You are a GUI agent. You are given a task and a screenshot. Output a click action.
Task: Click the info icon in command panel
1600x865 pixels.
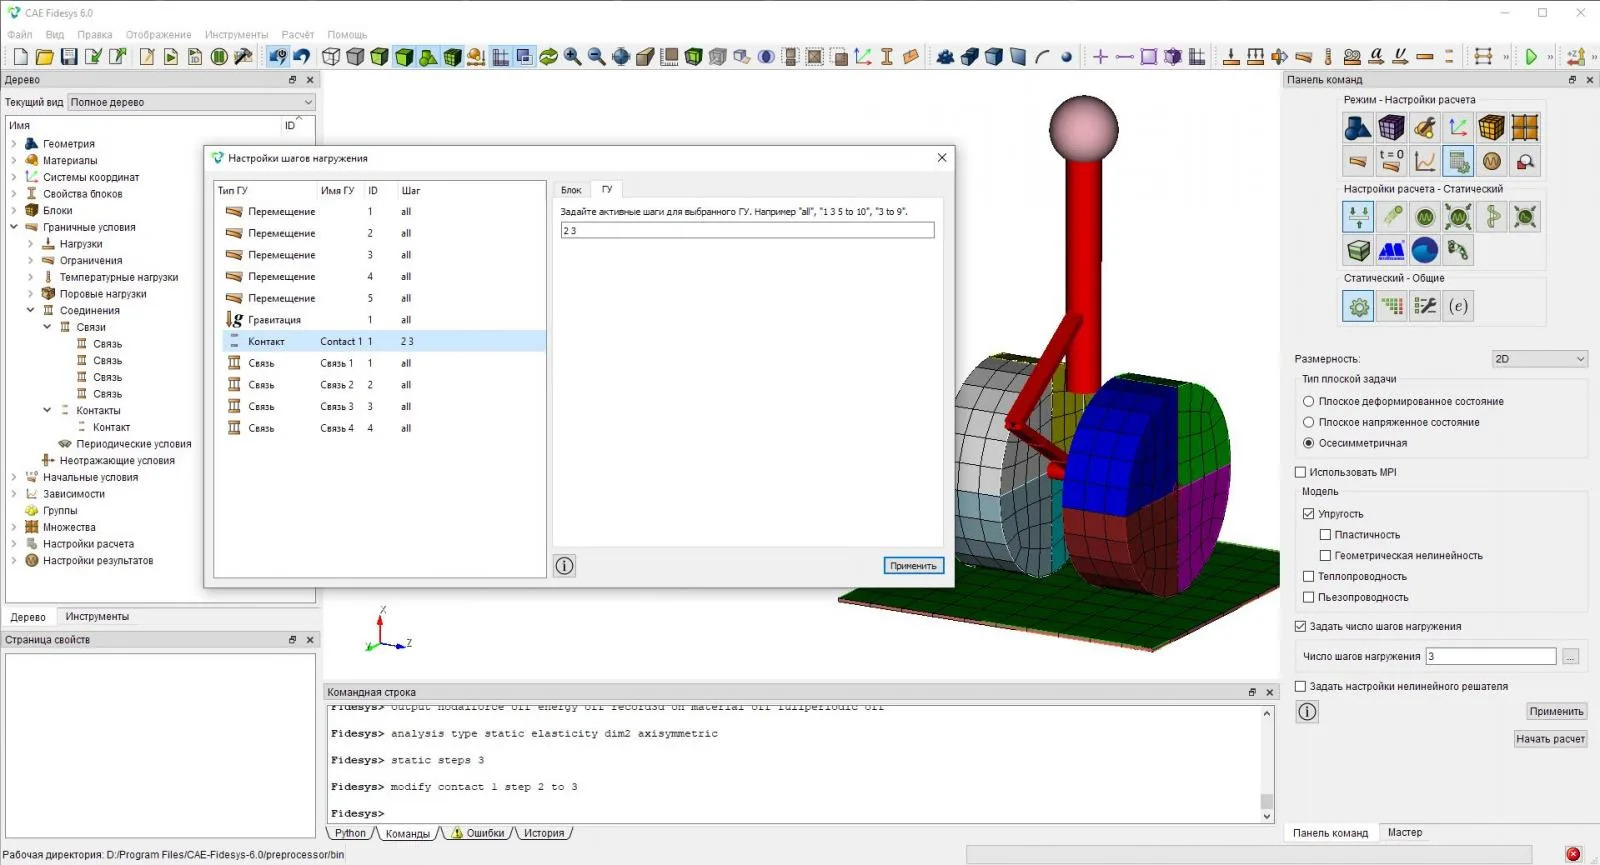coord(1307,712)
